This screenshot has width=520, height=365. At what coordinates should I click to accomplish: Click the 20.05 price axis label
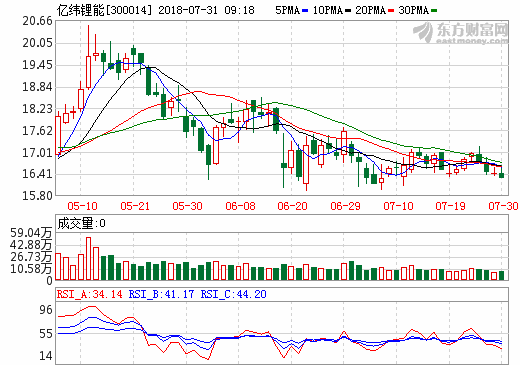point(37,43)
